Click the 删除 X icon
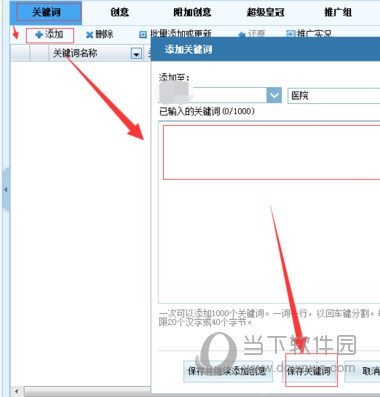Viewport: 380px width, 397px height. pos(89,35)
